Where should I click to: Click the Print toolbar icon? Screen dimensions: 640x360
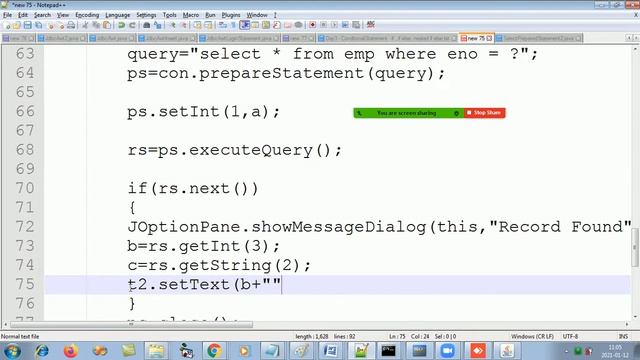[x=71, y=25]
